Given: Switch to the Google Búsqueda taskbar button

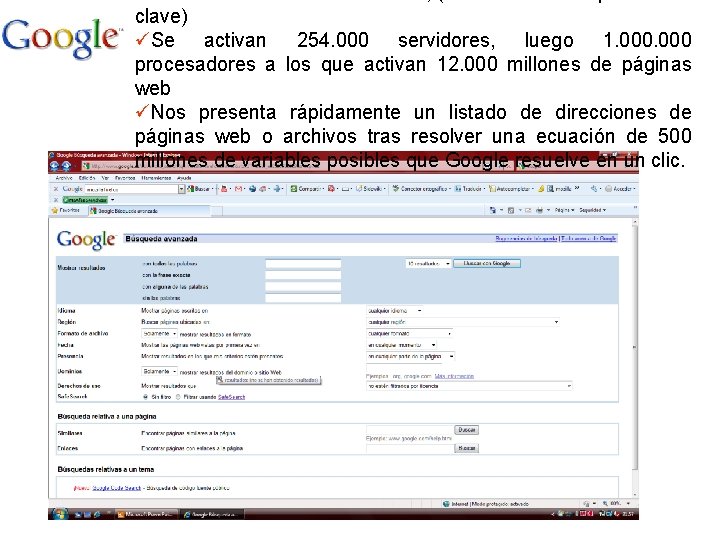Looking at the screenshot, I should (211, 514).
